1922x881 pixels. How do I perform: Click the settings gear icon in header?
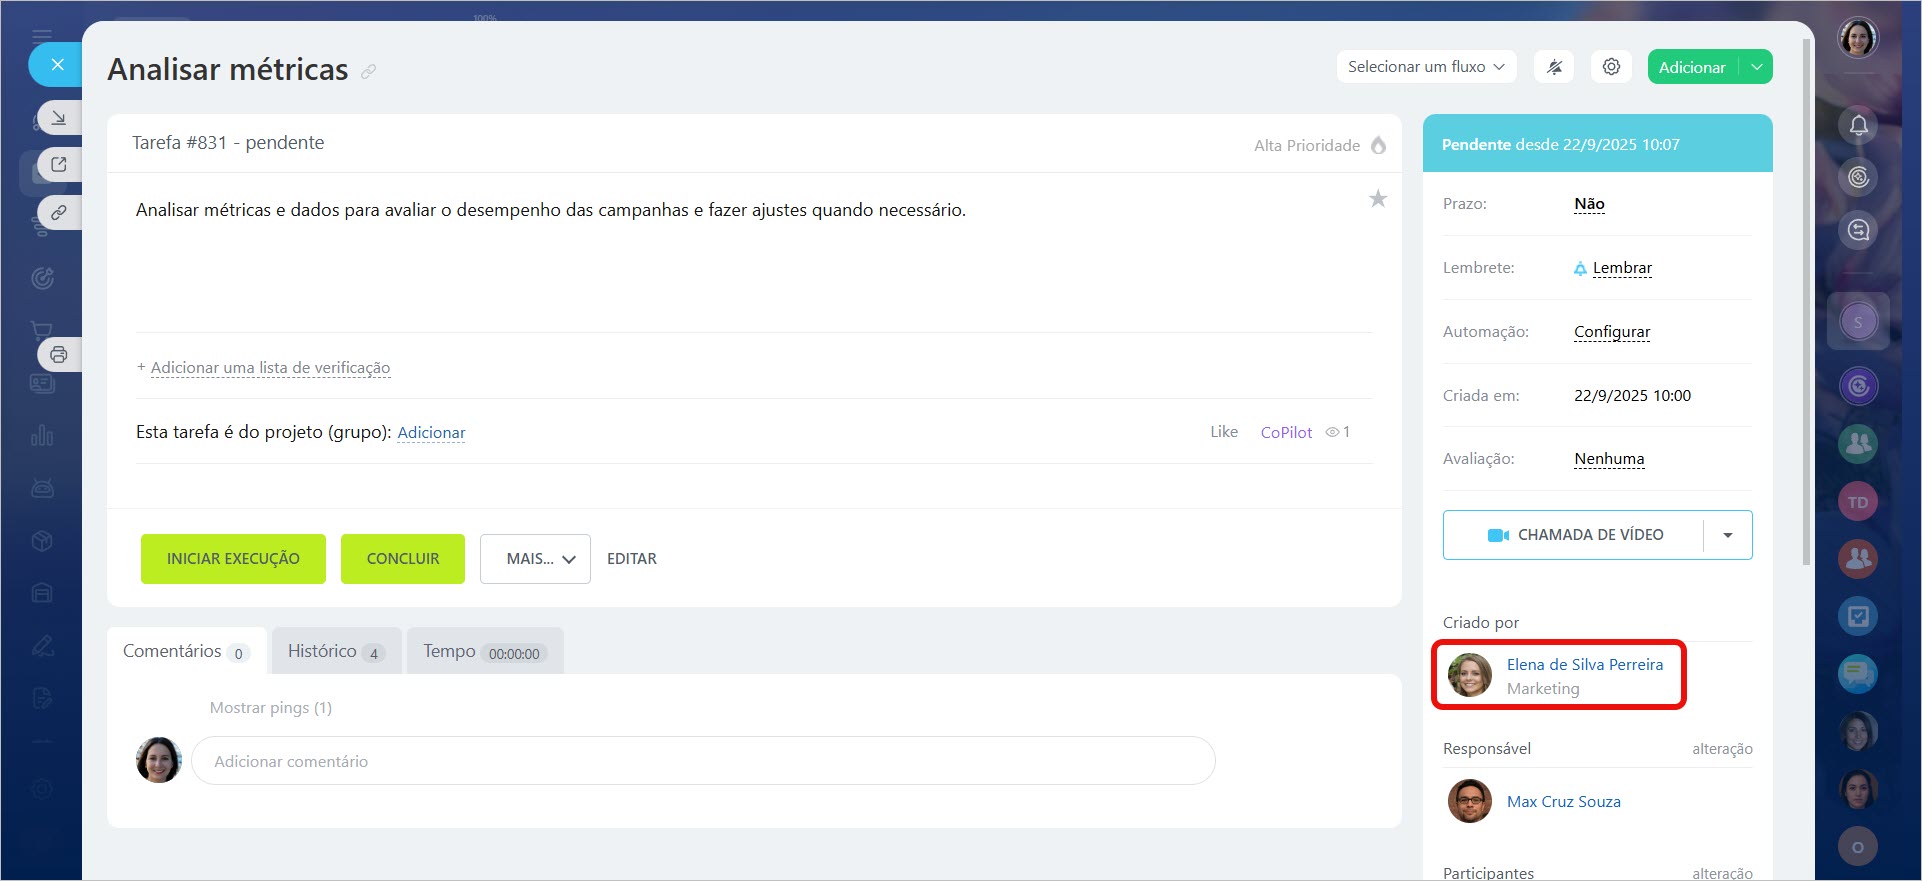(x=1611, y=67)
